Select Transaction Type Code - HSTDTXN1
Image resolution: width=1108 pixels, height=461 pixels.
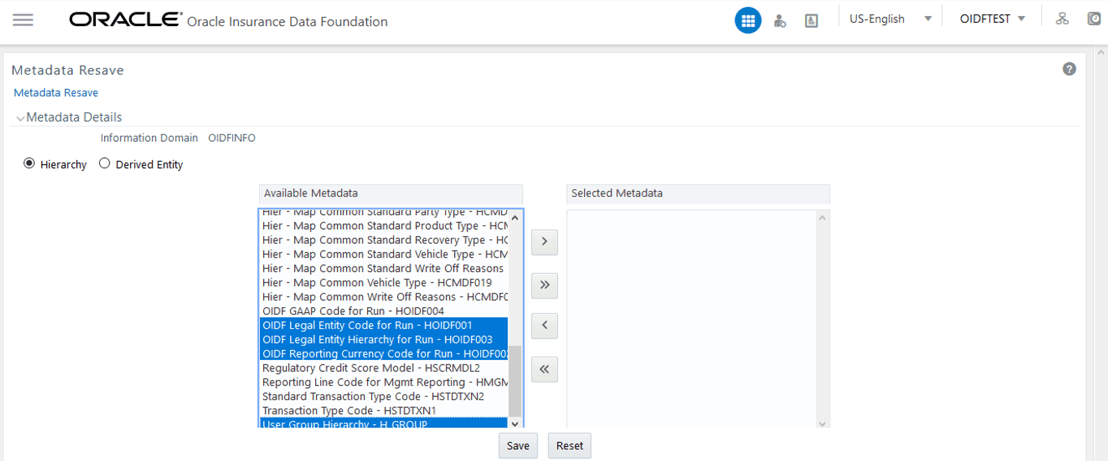click(384, 410)
